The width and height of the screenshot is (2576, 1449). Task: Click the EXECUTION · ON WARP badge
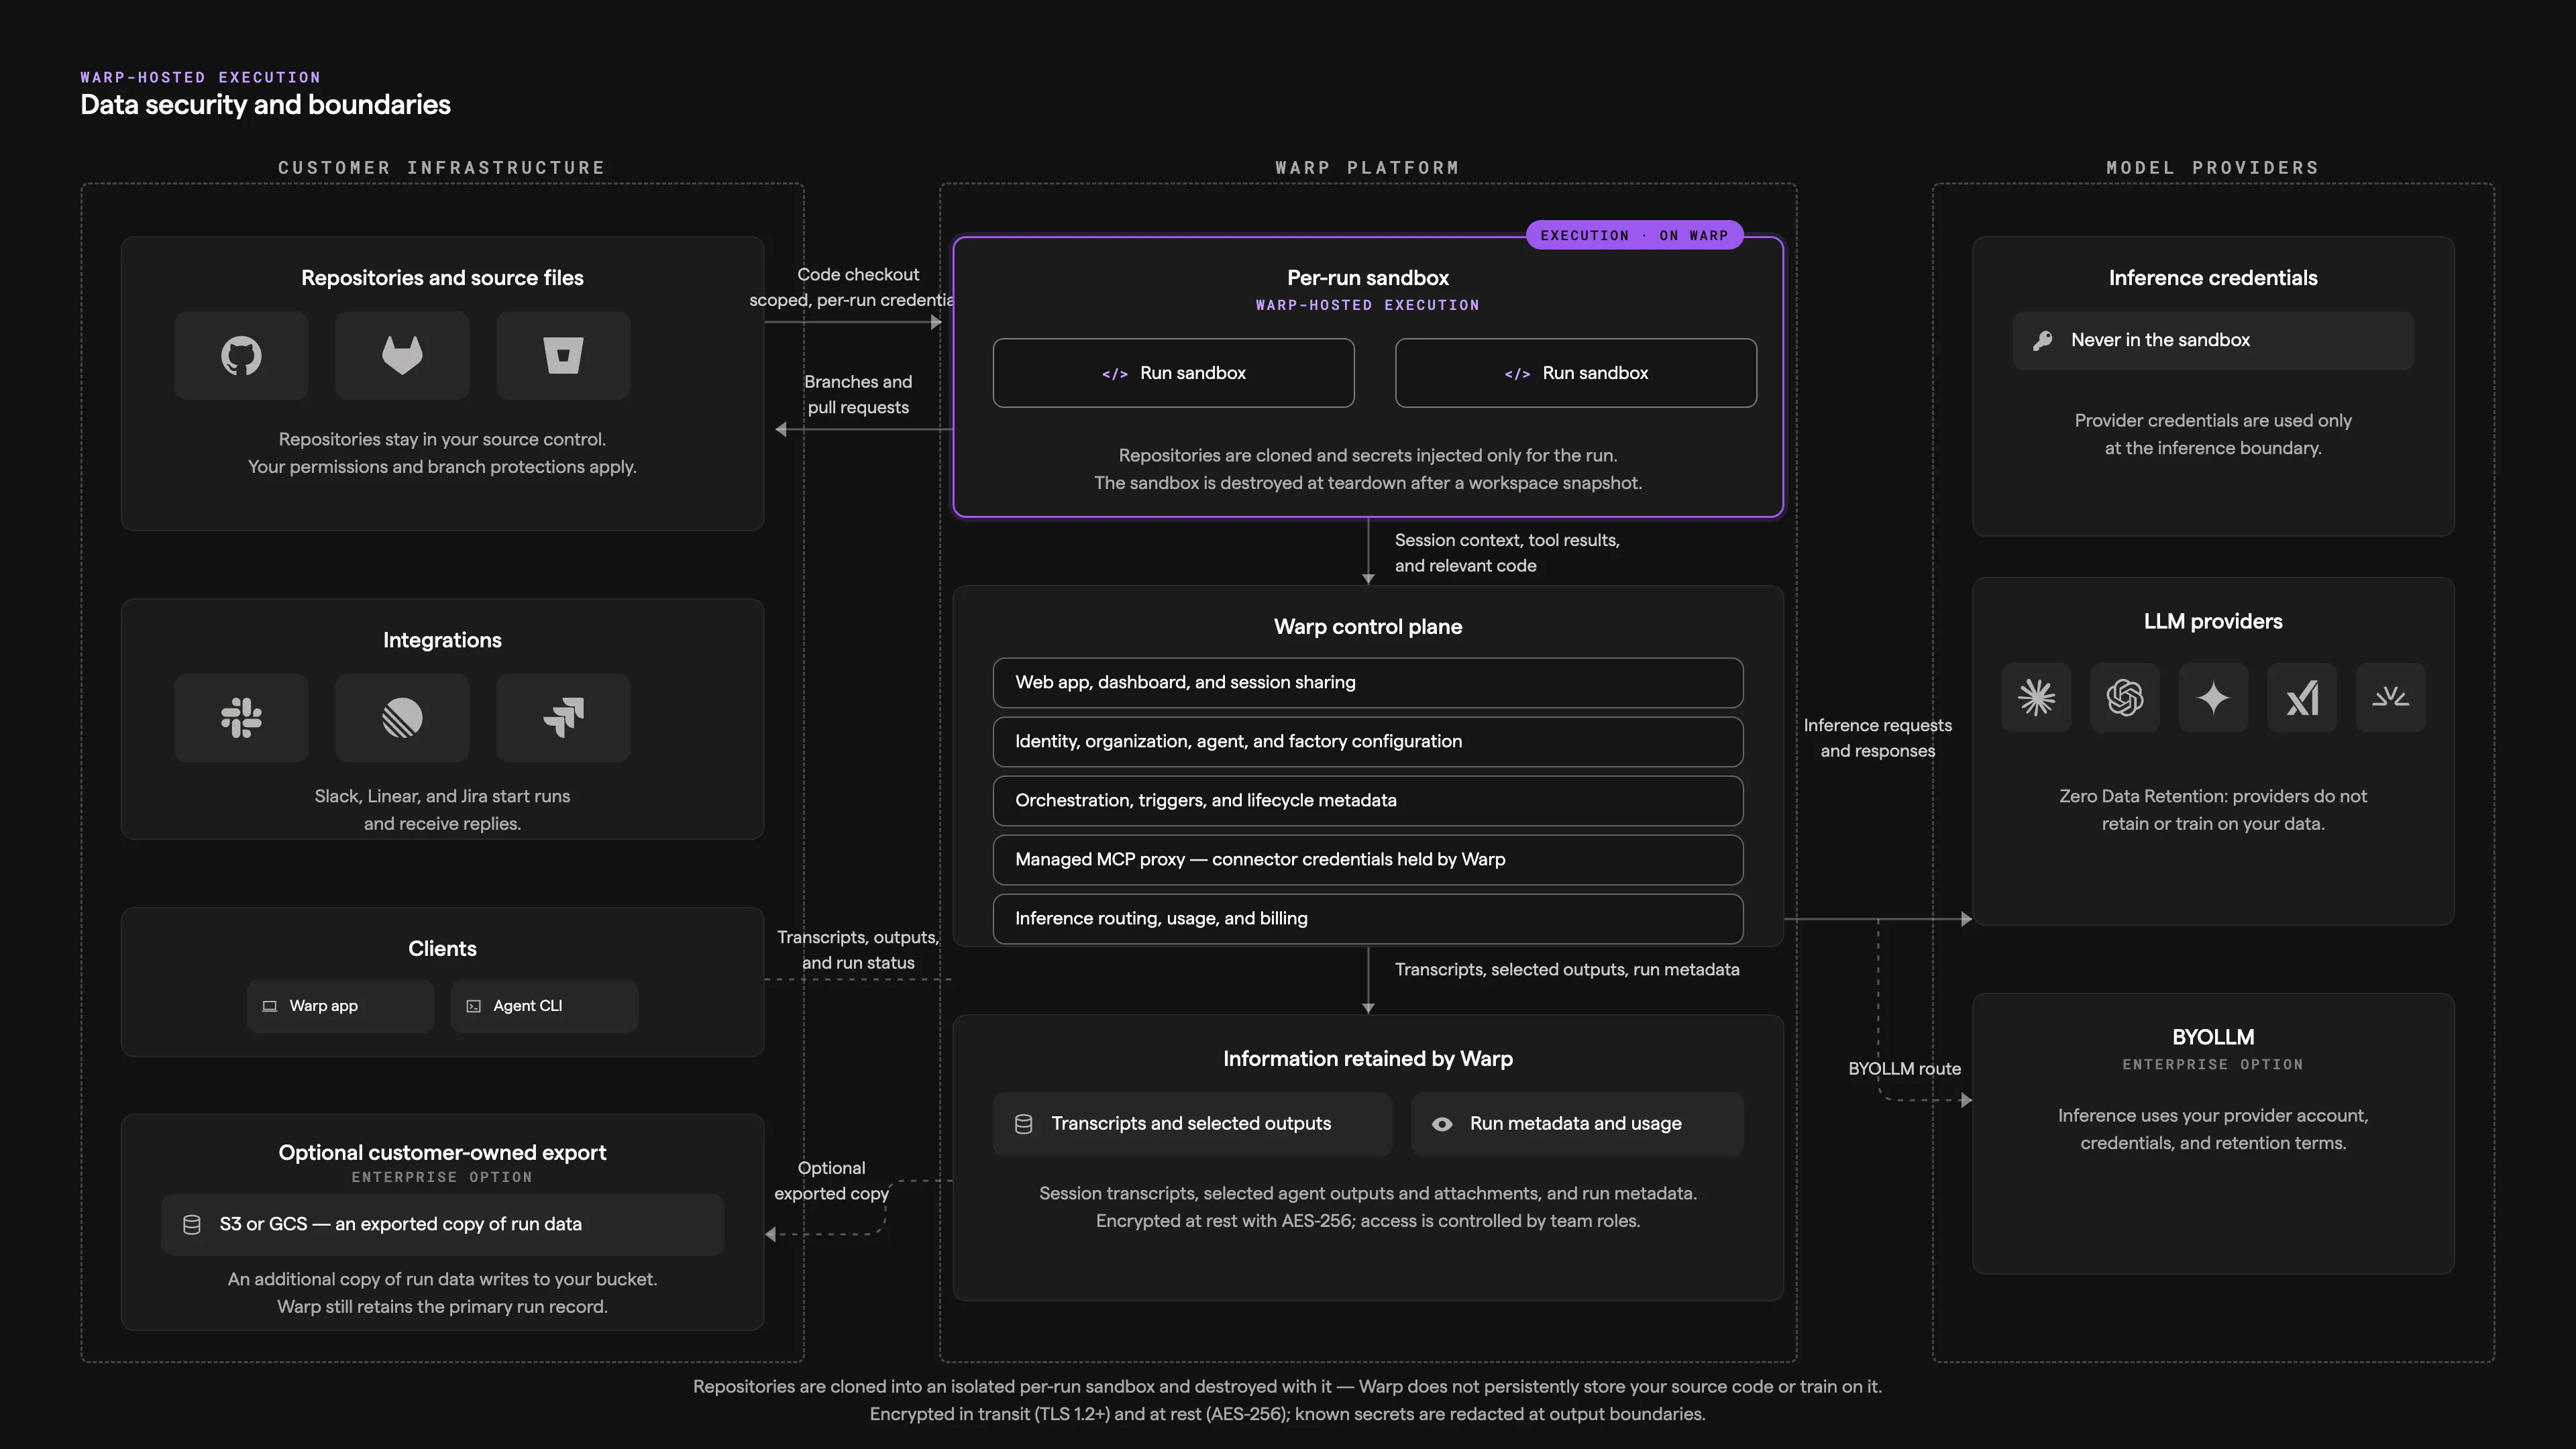(x=1634, y=235)
